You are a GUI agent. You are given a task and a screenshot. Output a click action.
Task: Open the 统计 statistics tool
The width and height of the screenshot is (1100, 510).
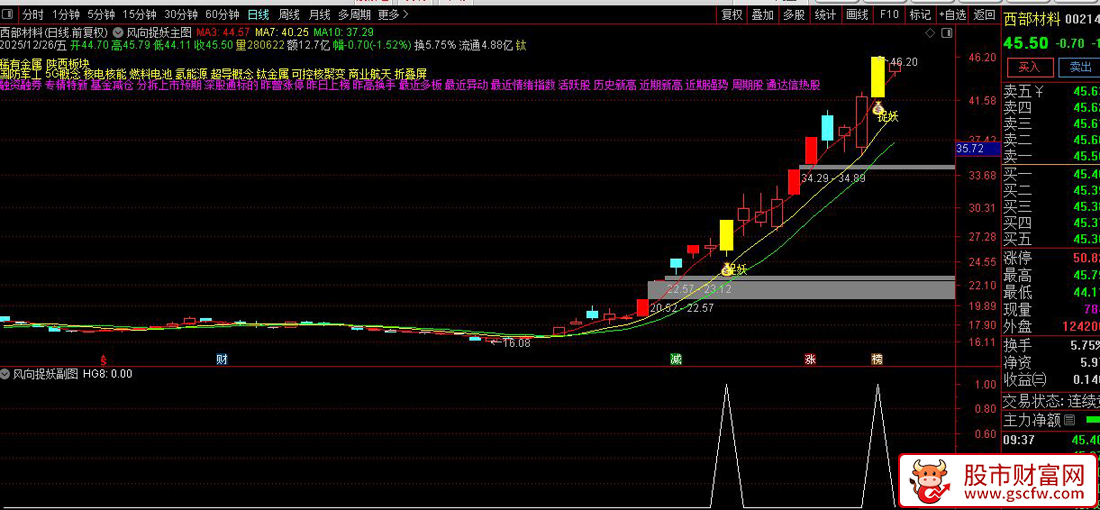[825, 14]
